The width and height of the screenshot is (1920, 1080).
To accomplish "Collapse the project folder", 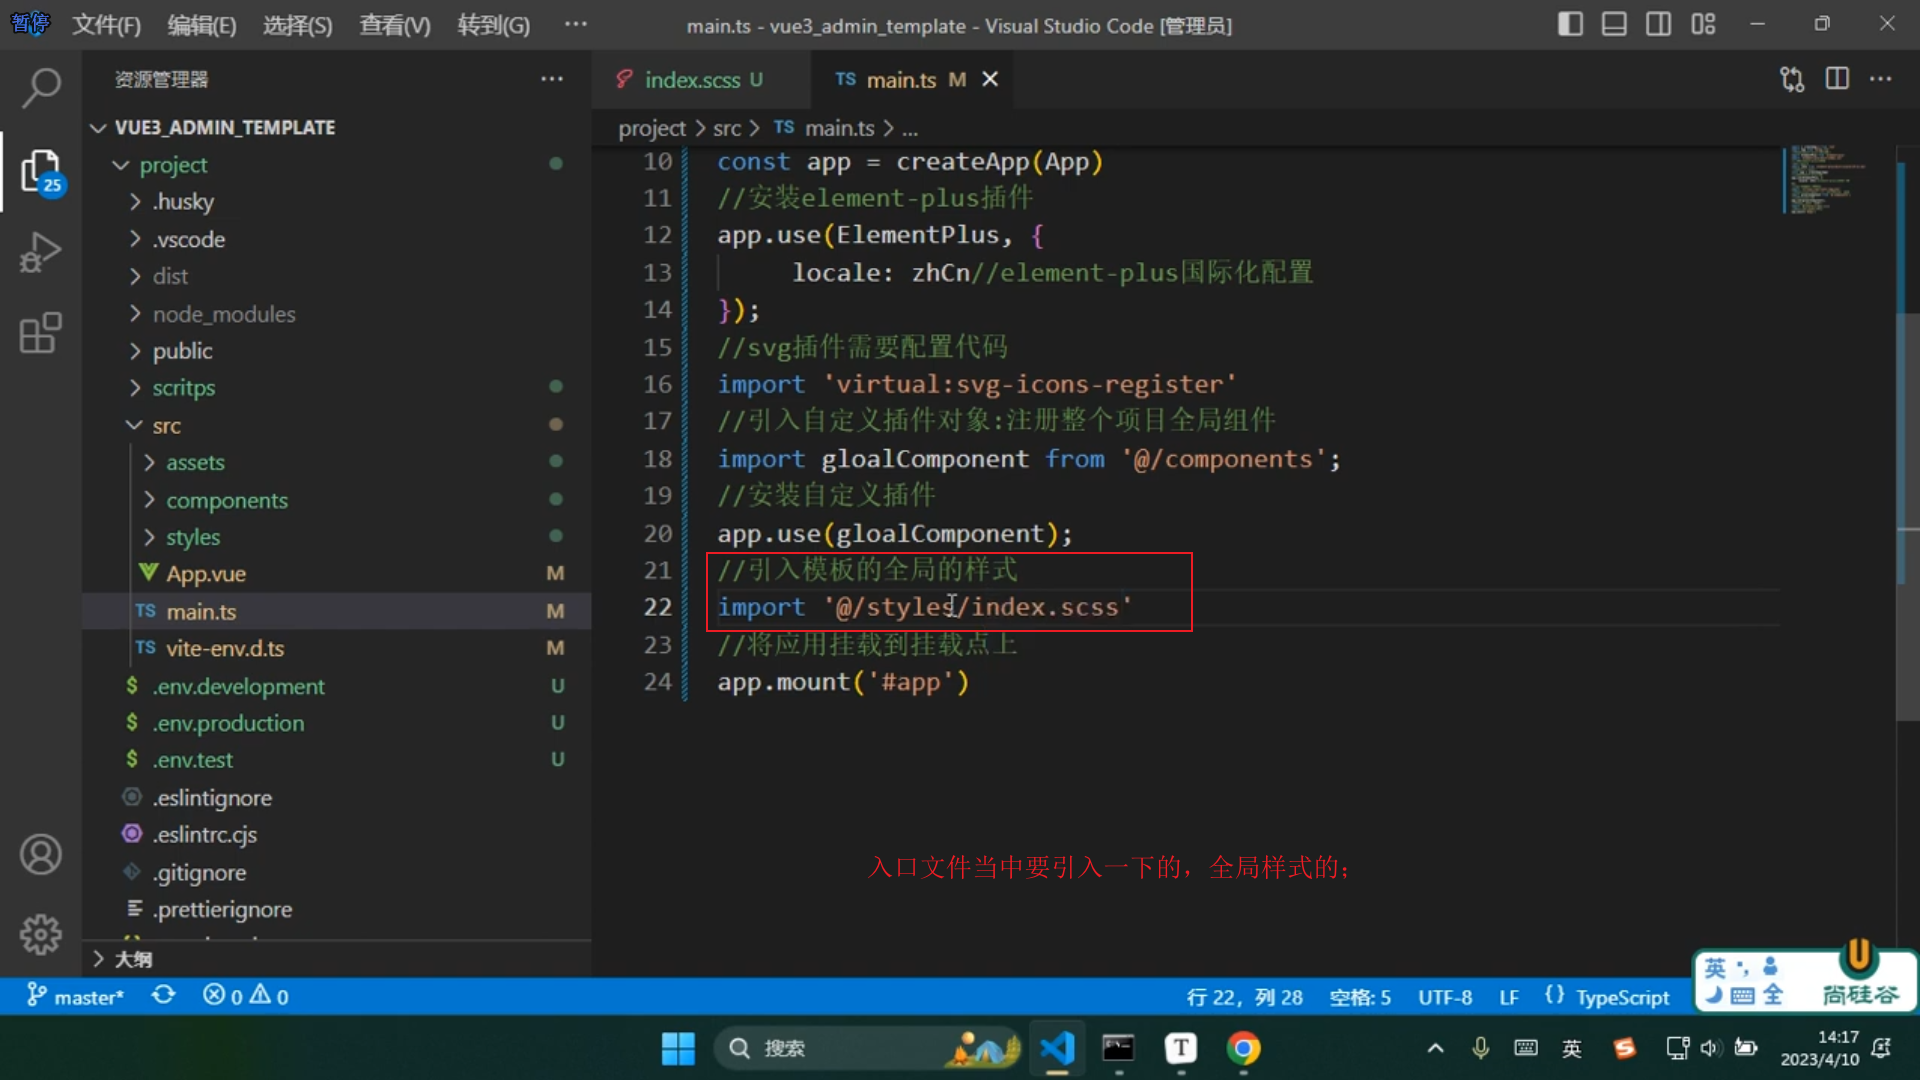I will (x=336, y=164).
